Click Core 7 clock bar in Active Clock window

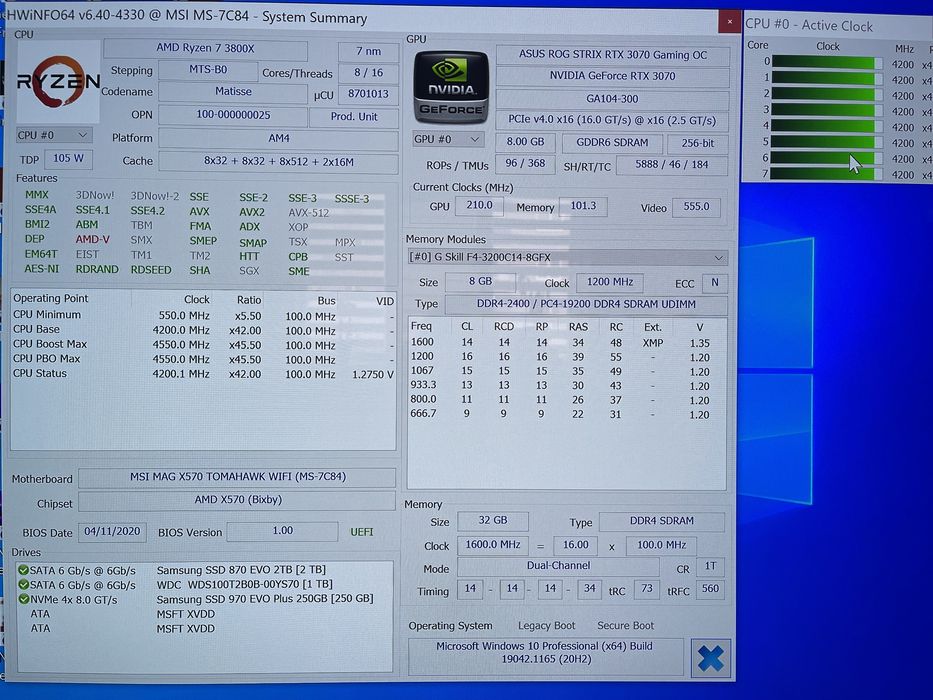pyautogui.click(x=827, y=174)
